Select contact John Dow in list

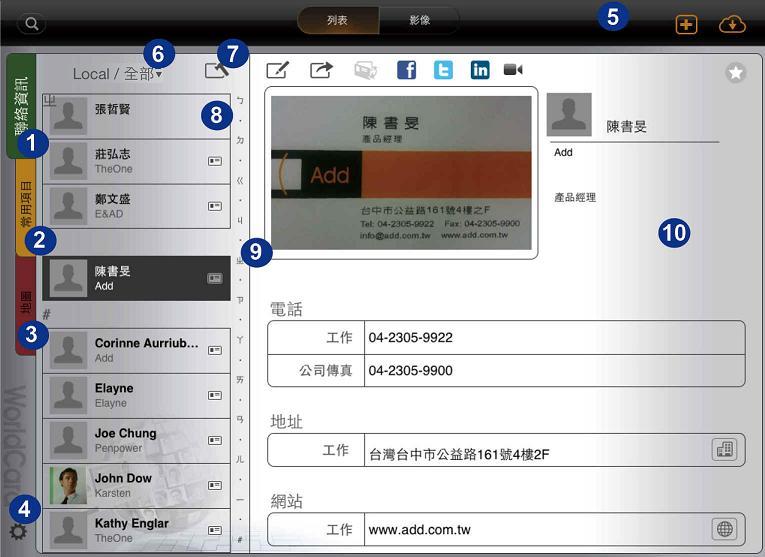[136, 485]
